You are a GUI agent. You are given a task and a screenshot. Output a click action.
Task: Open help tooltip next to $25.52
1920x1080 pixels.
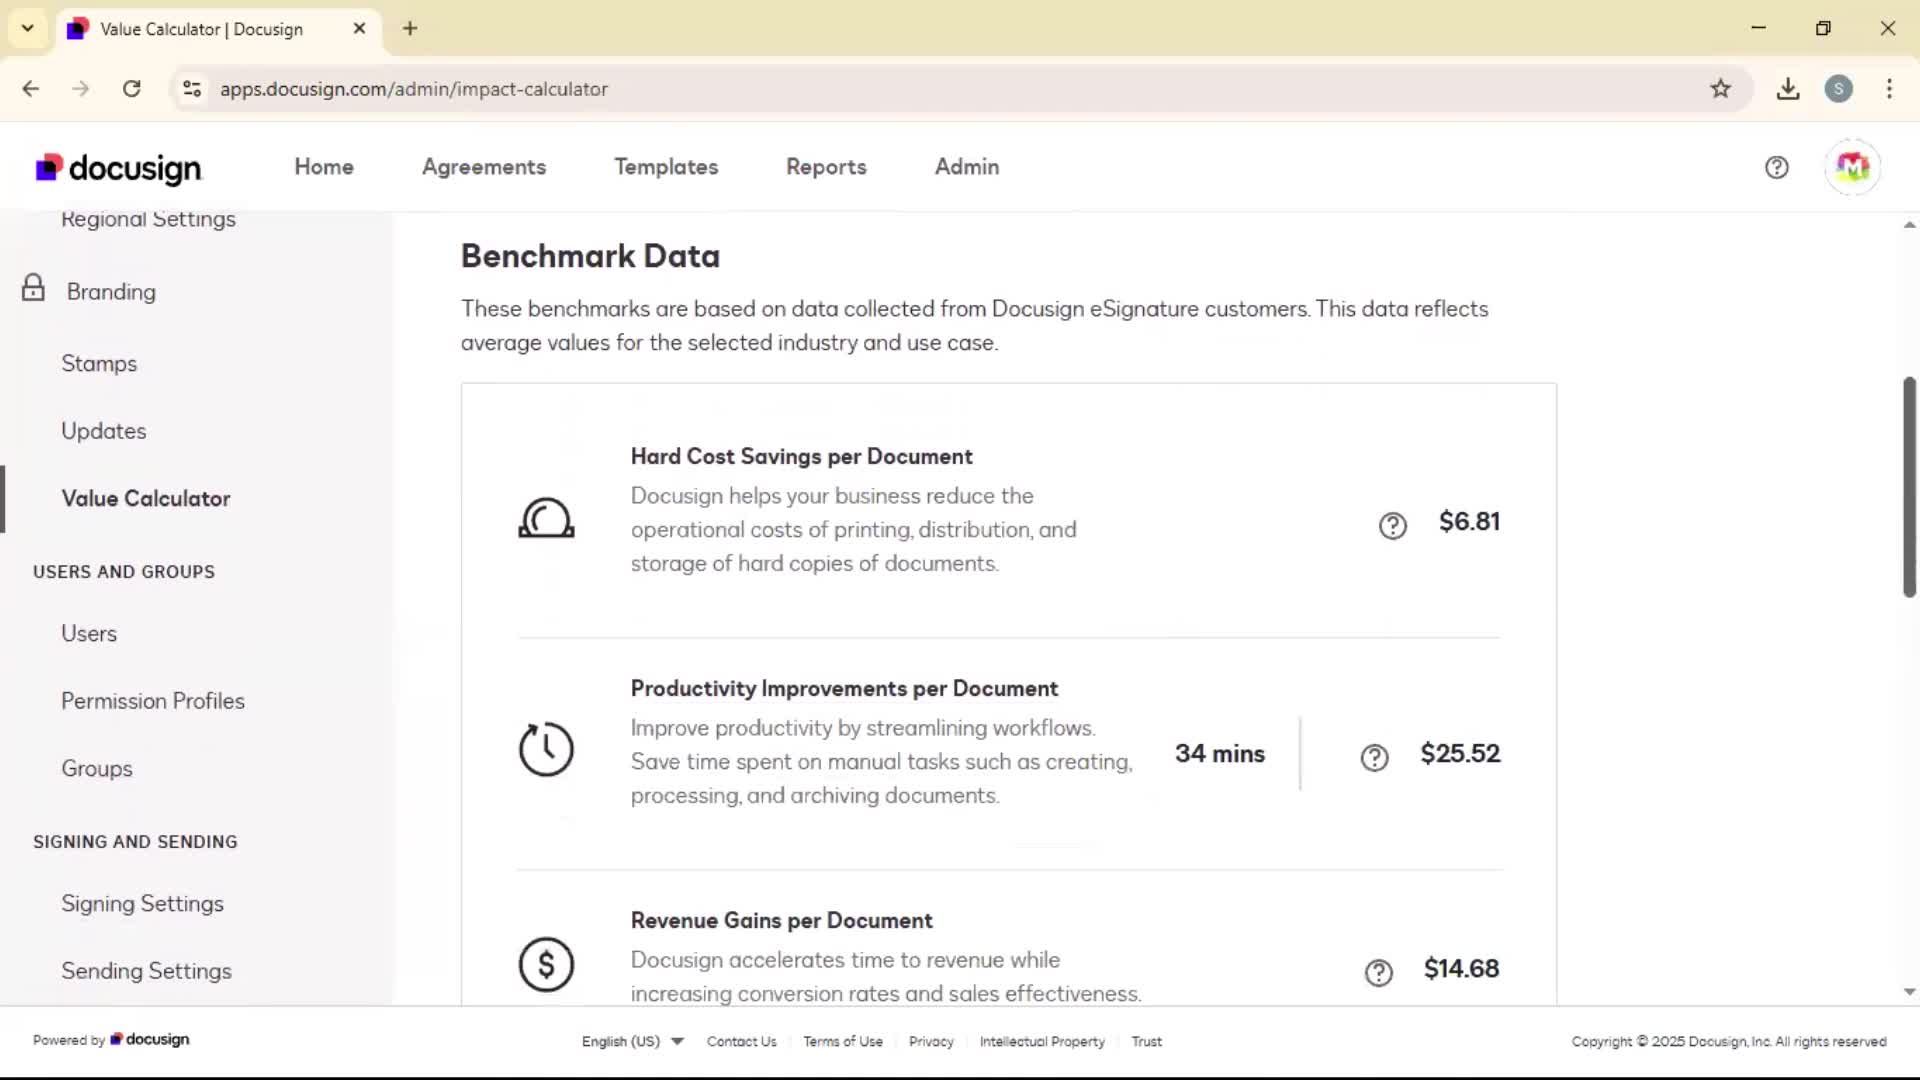coord(1374,757)
